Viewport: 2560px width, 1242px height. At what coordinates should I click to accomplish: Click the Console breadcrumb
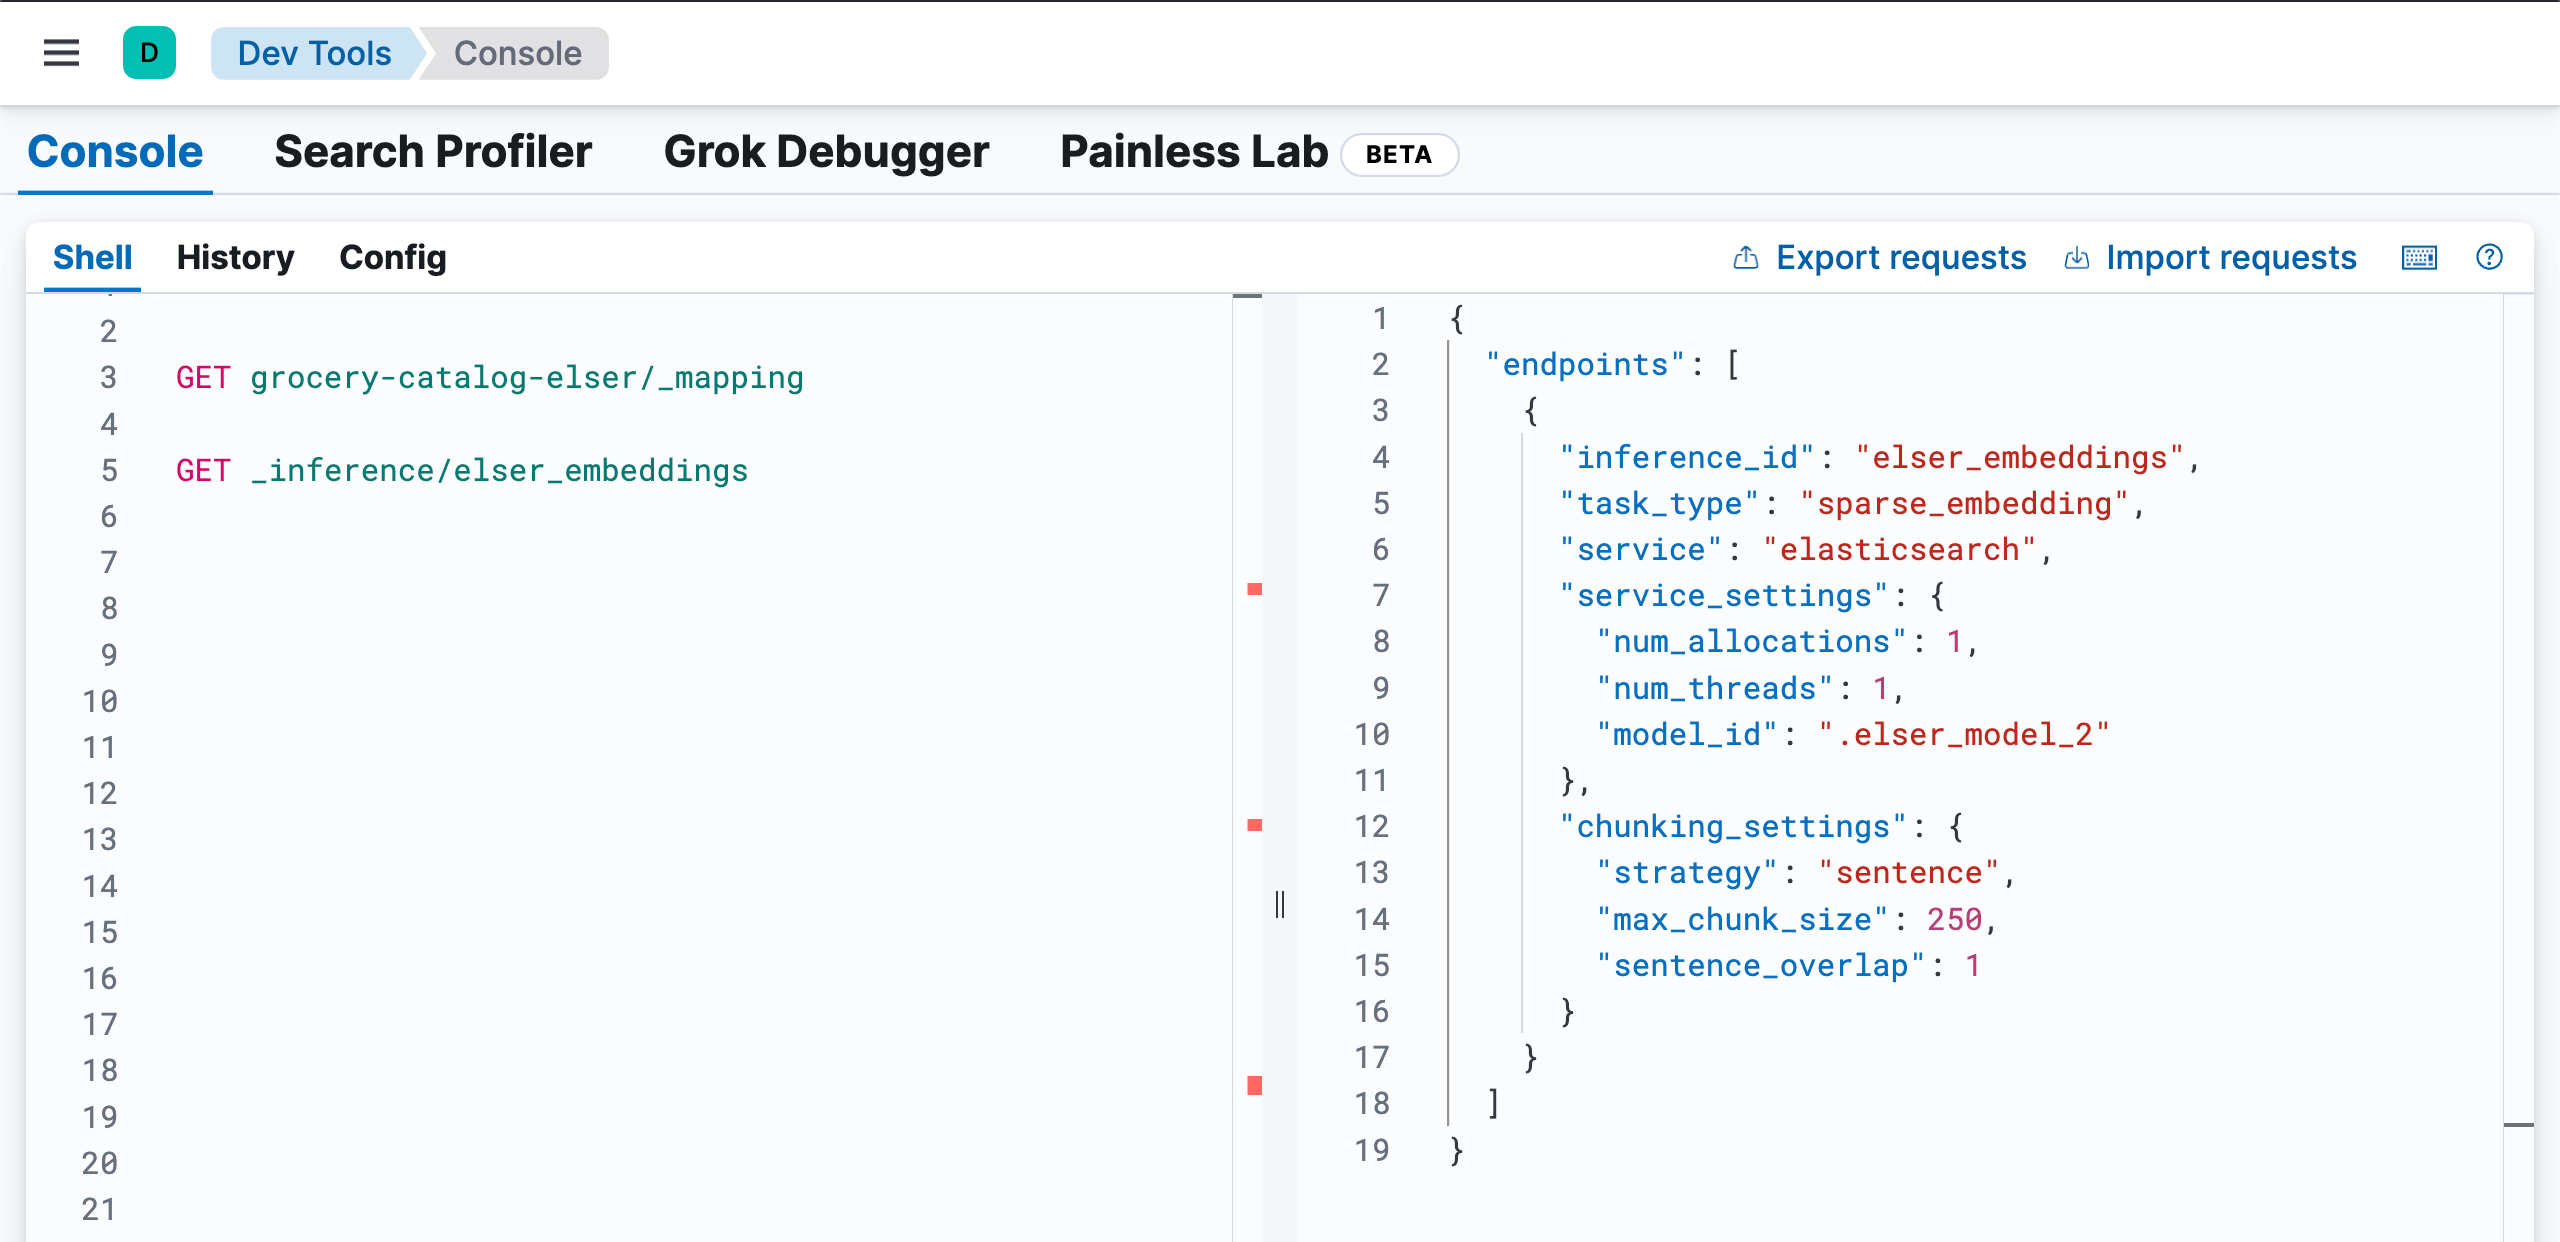coord(517,53)
